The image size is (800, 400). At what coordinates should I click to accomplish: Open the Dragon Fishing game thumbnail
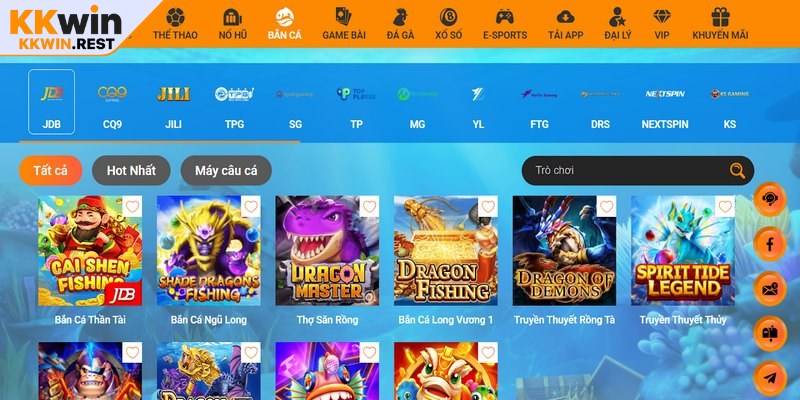(446, 251)
